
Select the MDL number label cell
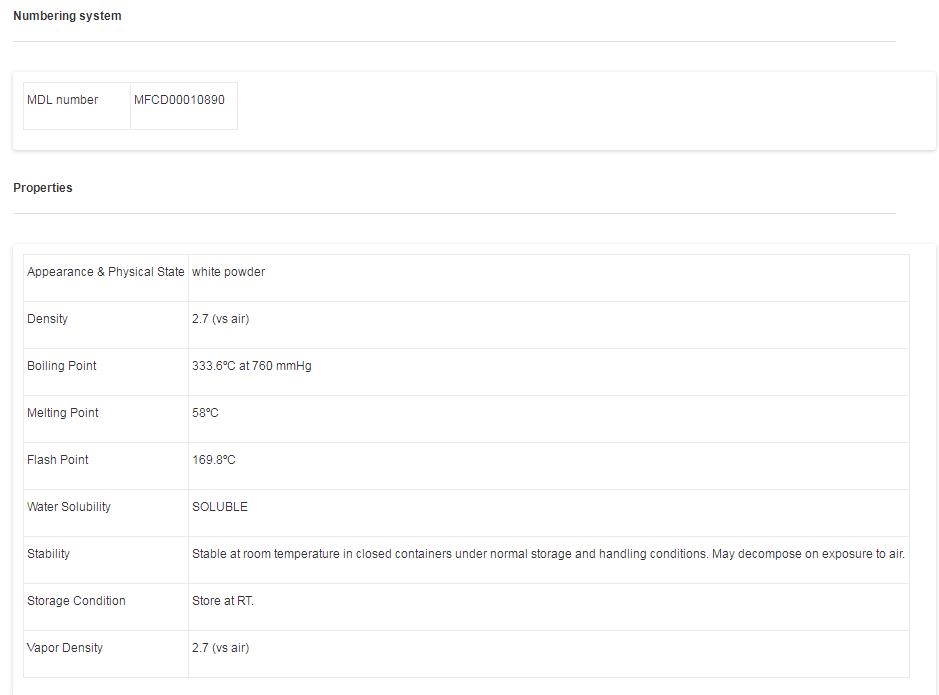click(63, 100)
